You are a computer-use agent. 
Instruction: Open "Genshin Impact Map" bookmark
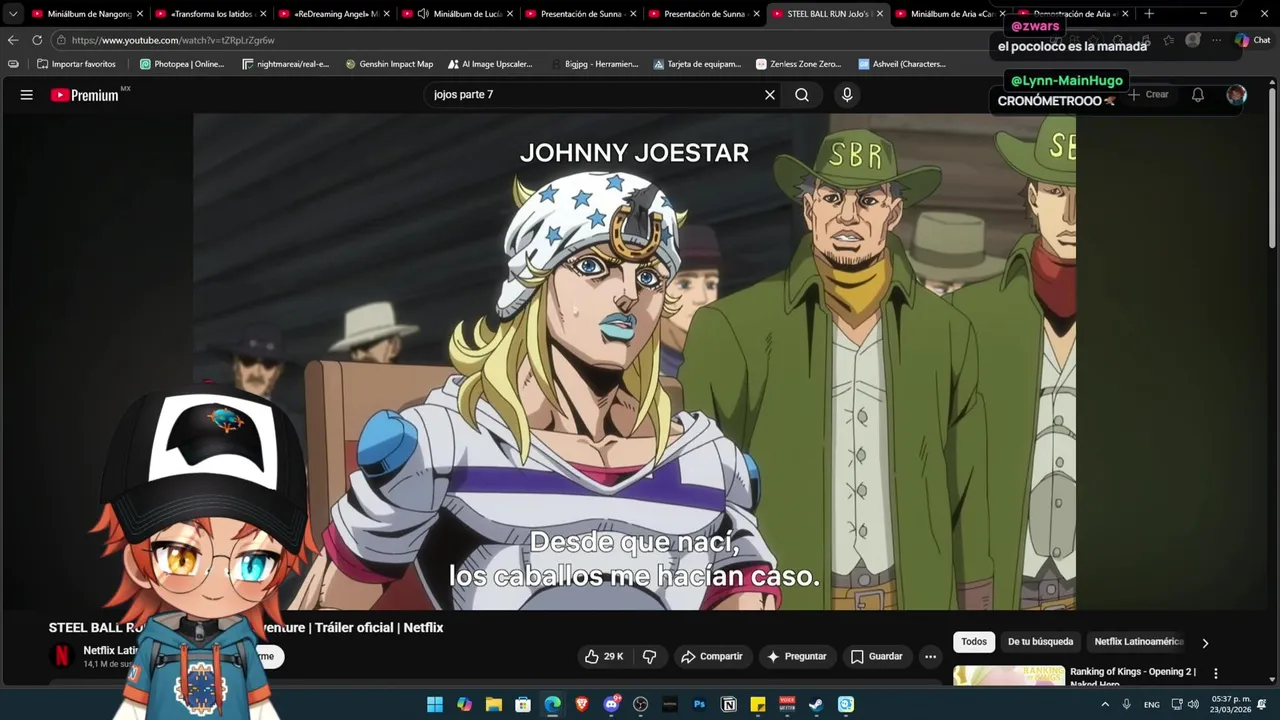pyautogui.click(x=389, y=64)
